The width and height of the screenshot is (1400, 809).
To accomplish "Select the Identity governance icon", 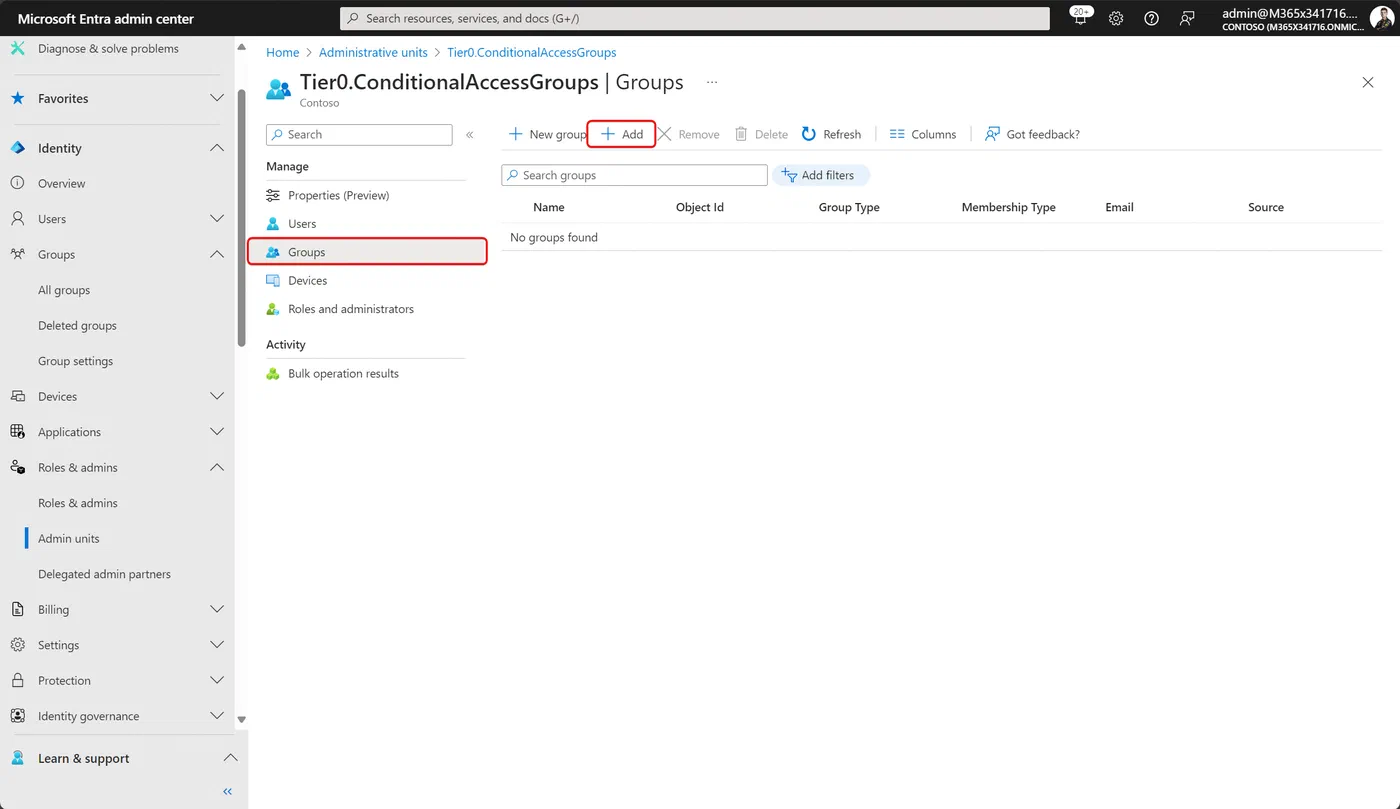I will [x=17, y=716].
